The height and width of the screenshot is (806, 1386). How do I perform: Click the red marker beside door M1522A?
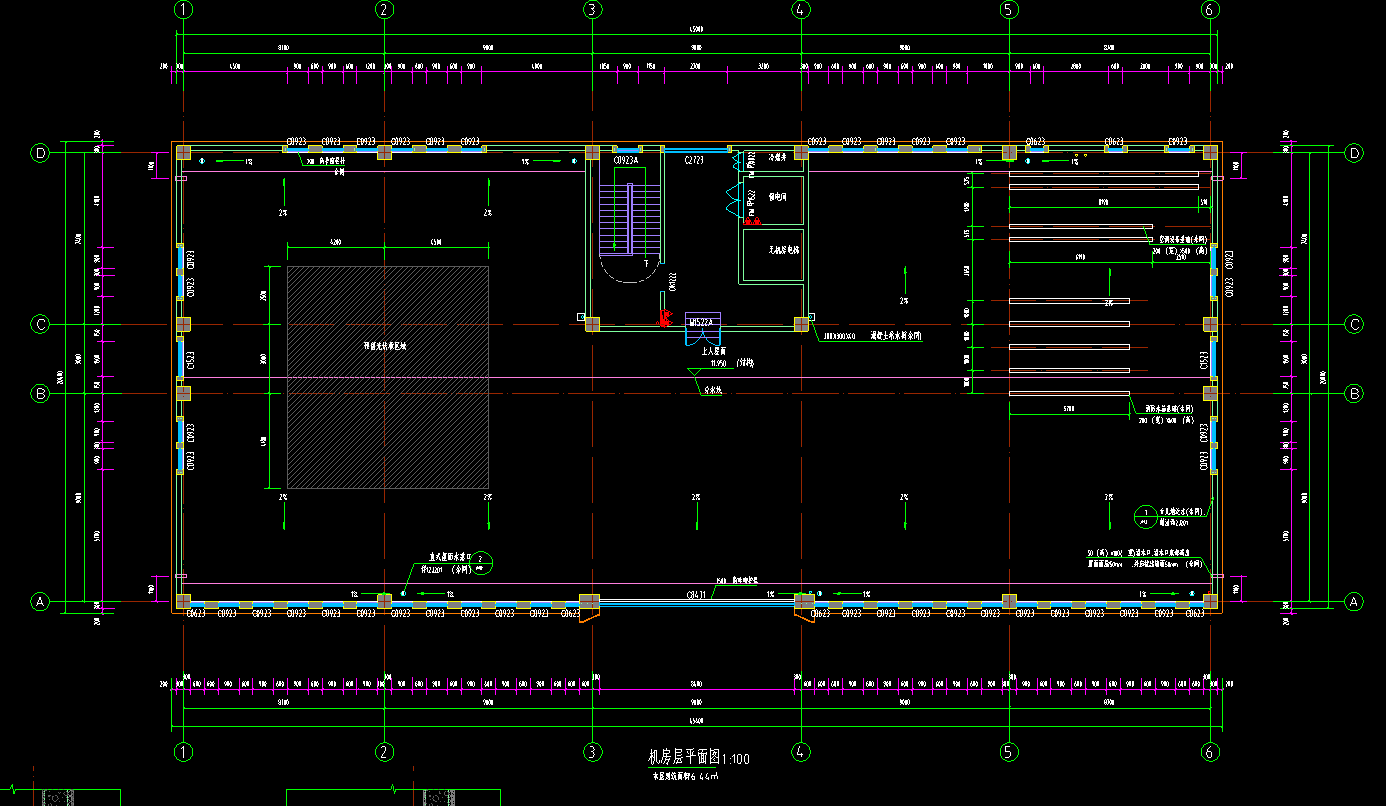coord(663,320)
